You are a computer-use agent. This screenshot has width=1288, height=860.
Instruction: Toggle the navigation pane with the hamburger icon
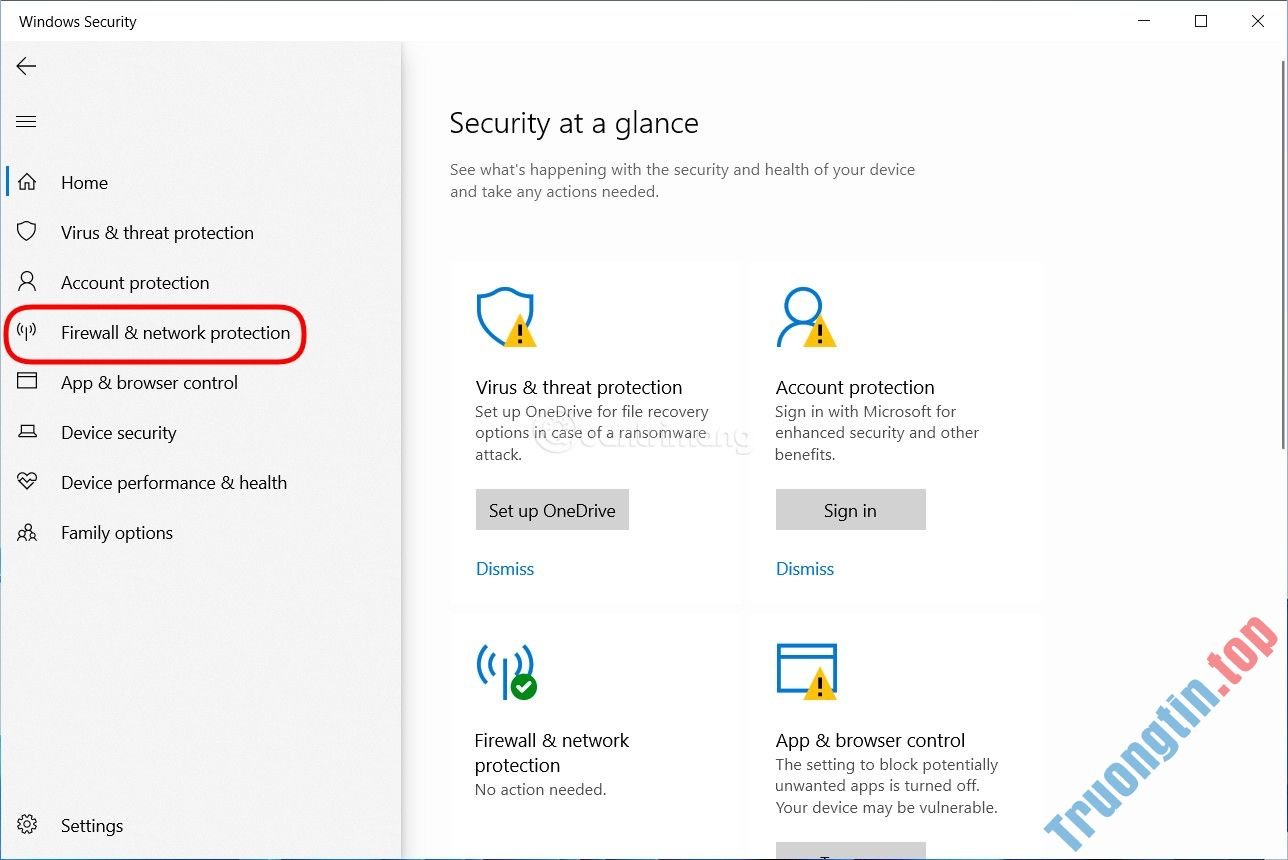click(x=26, y=121)
